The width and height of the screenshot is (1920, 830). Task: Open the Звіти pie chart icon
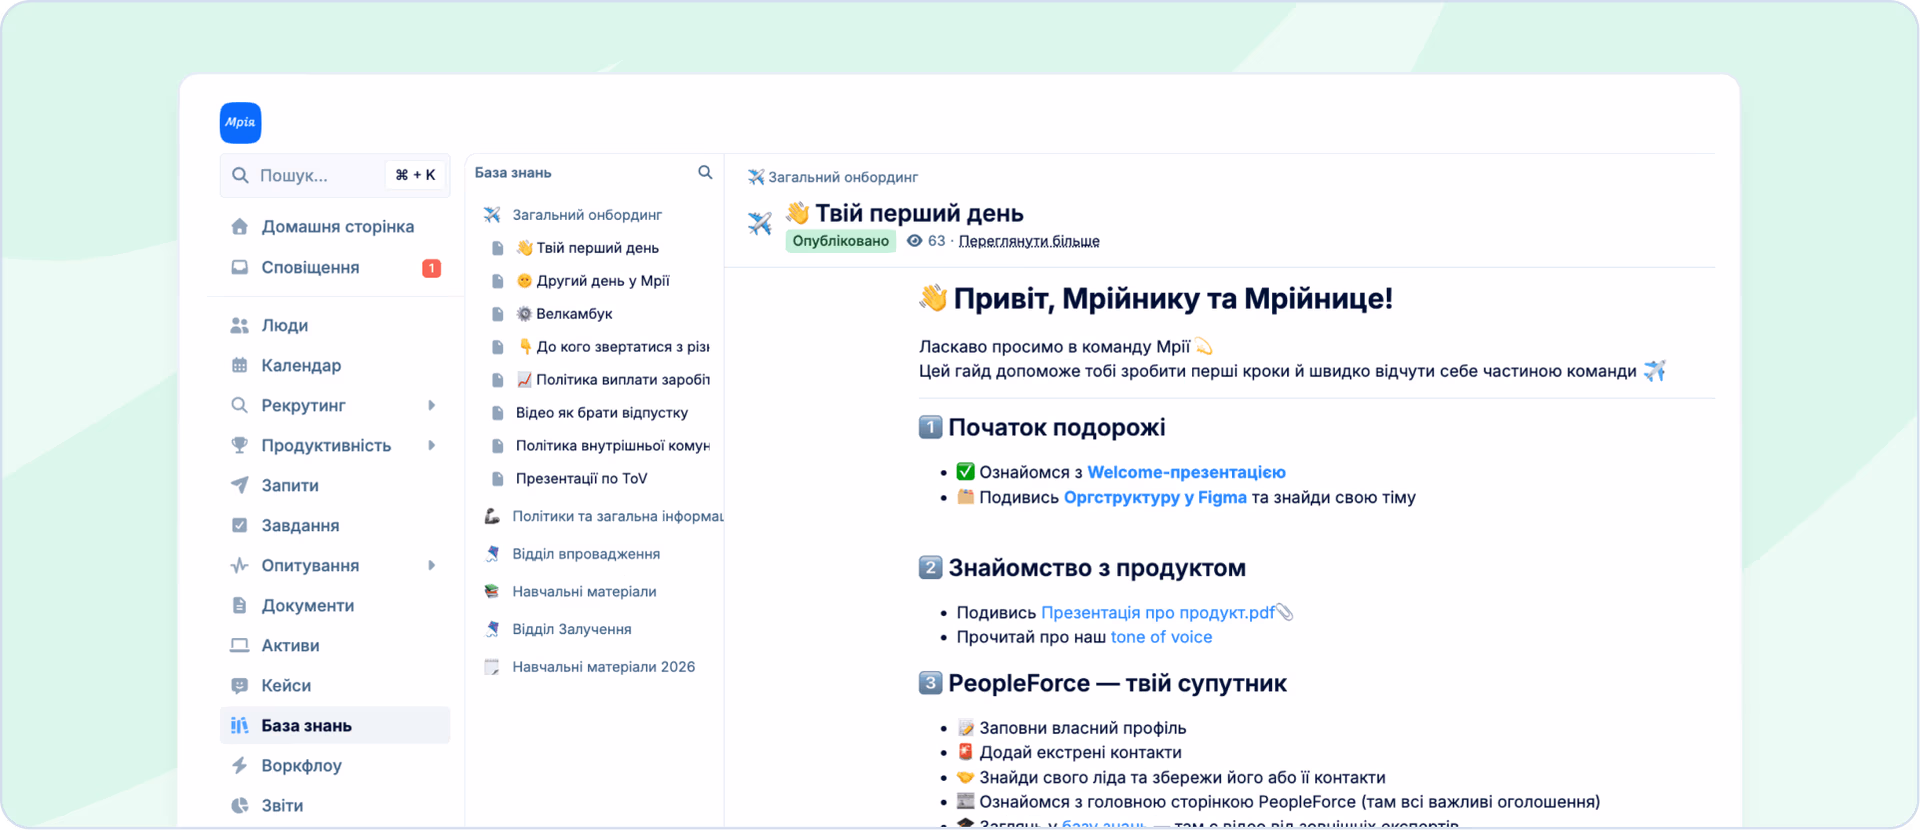click(239, 805)
